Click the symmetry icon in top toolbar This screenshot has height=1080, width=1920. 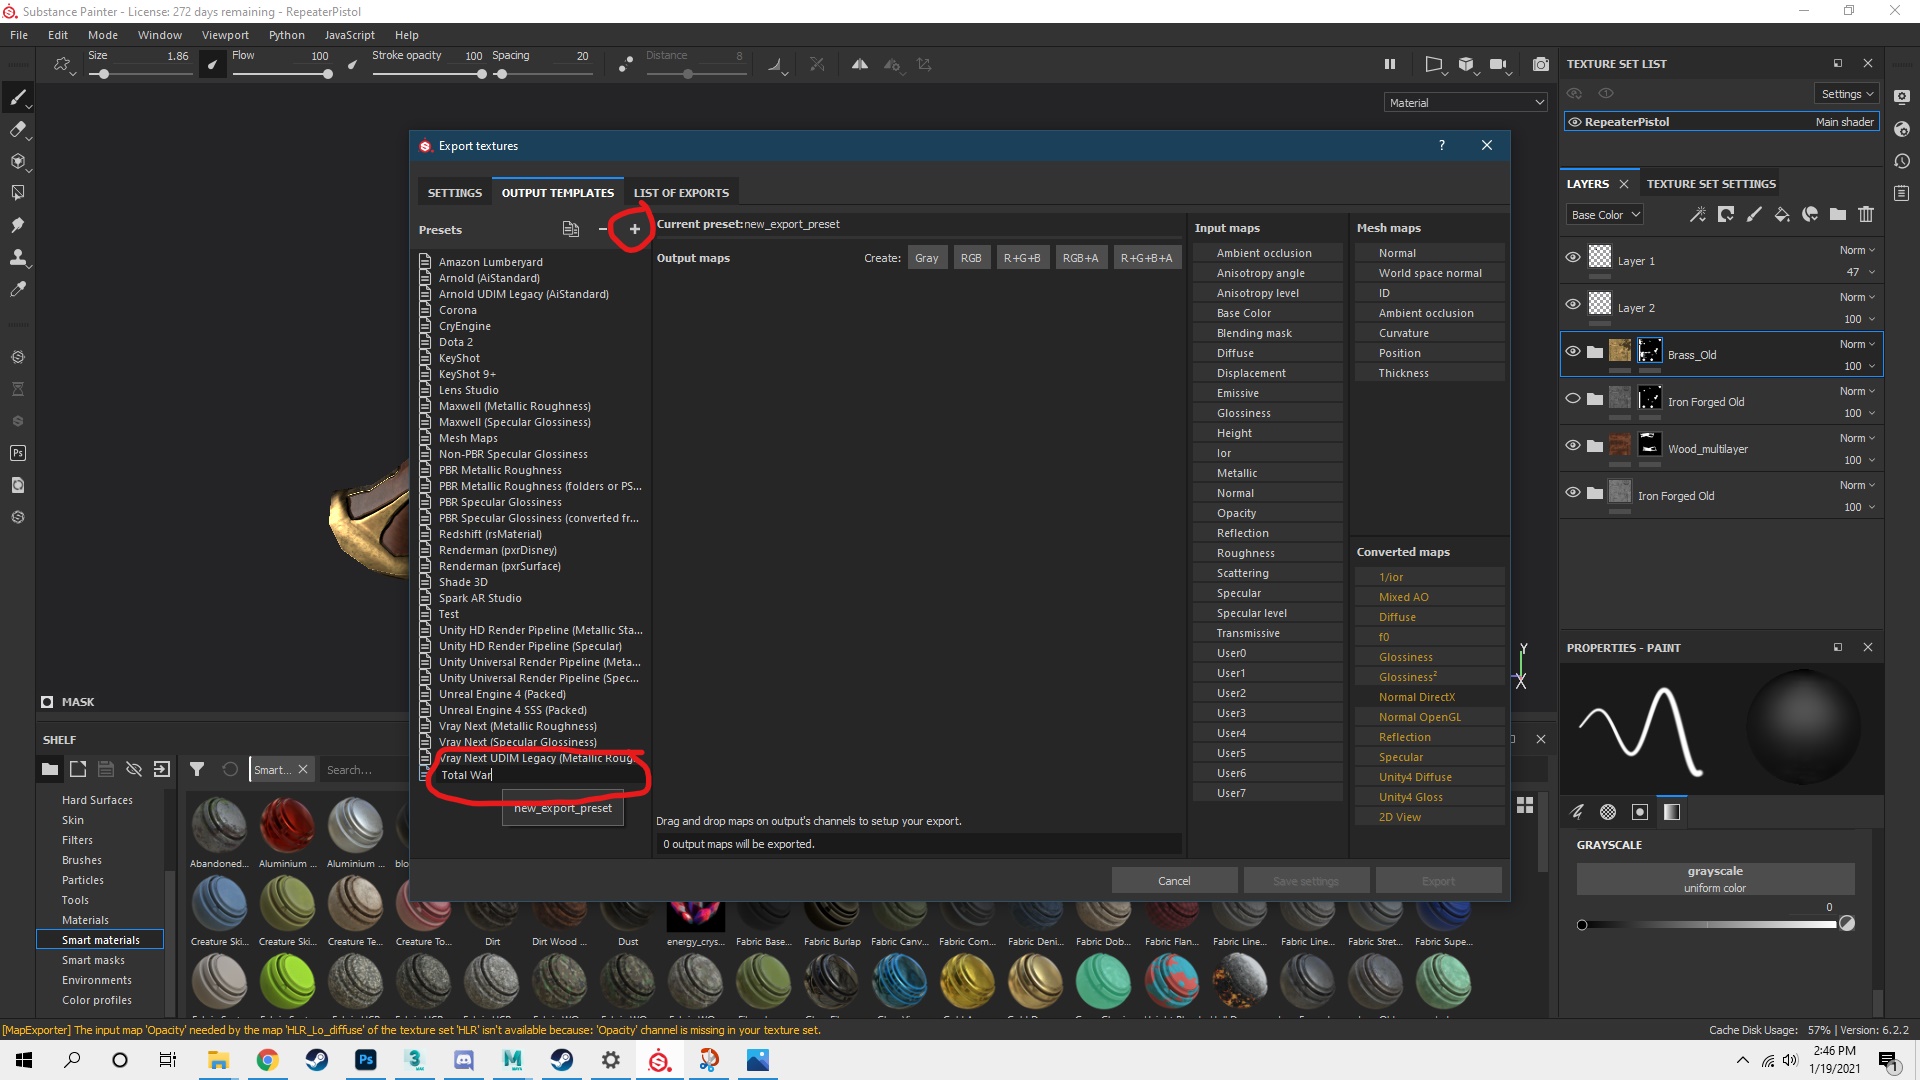(x=860, y=64)
